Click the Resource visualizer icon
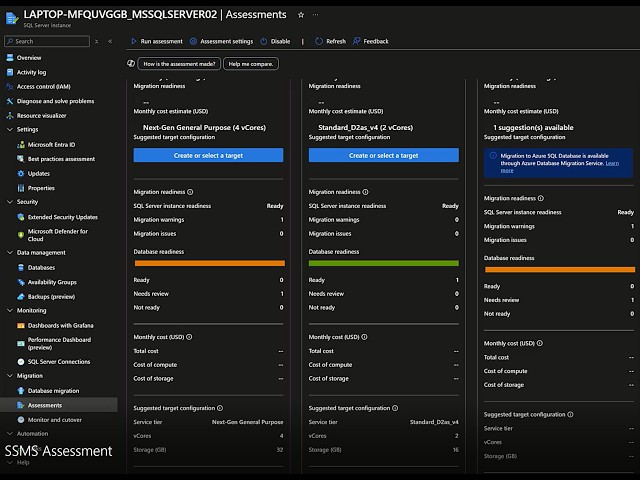The width and height of the screenshot is (640, 480). (x=10, y=116)
